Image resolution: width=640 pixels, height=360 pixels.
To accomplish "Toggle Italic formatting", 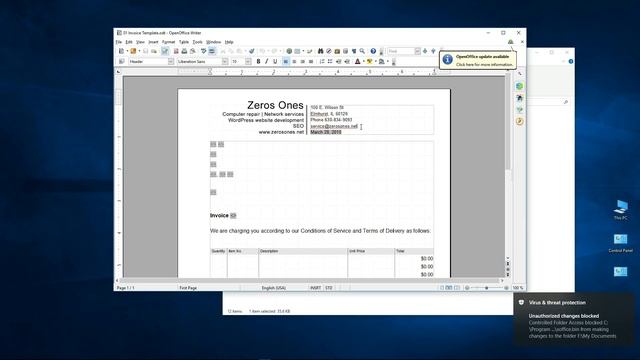I will click(267, 62).
